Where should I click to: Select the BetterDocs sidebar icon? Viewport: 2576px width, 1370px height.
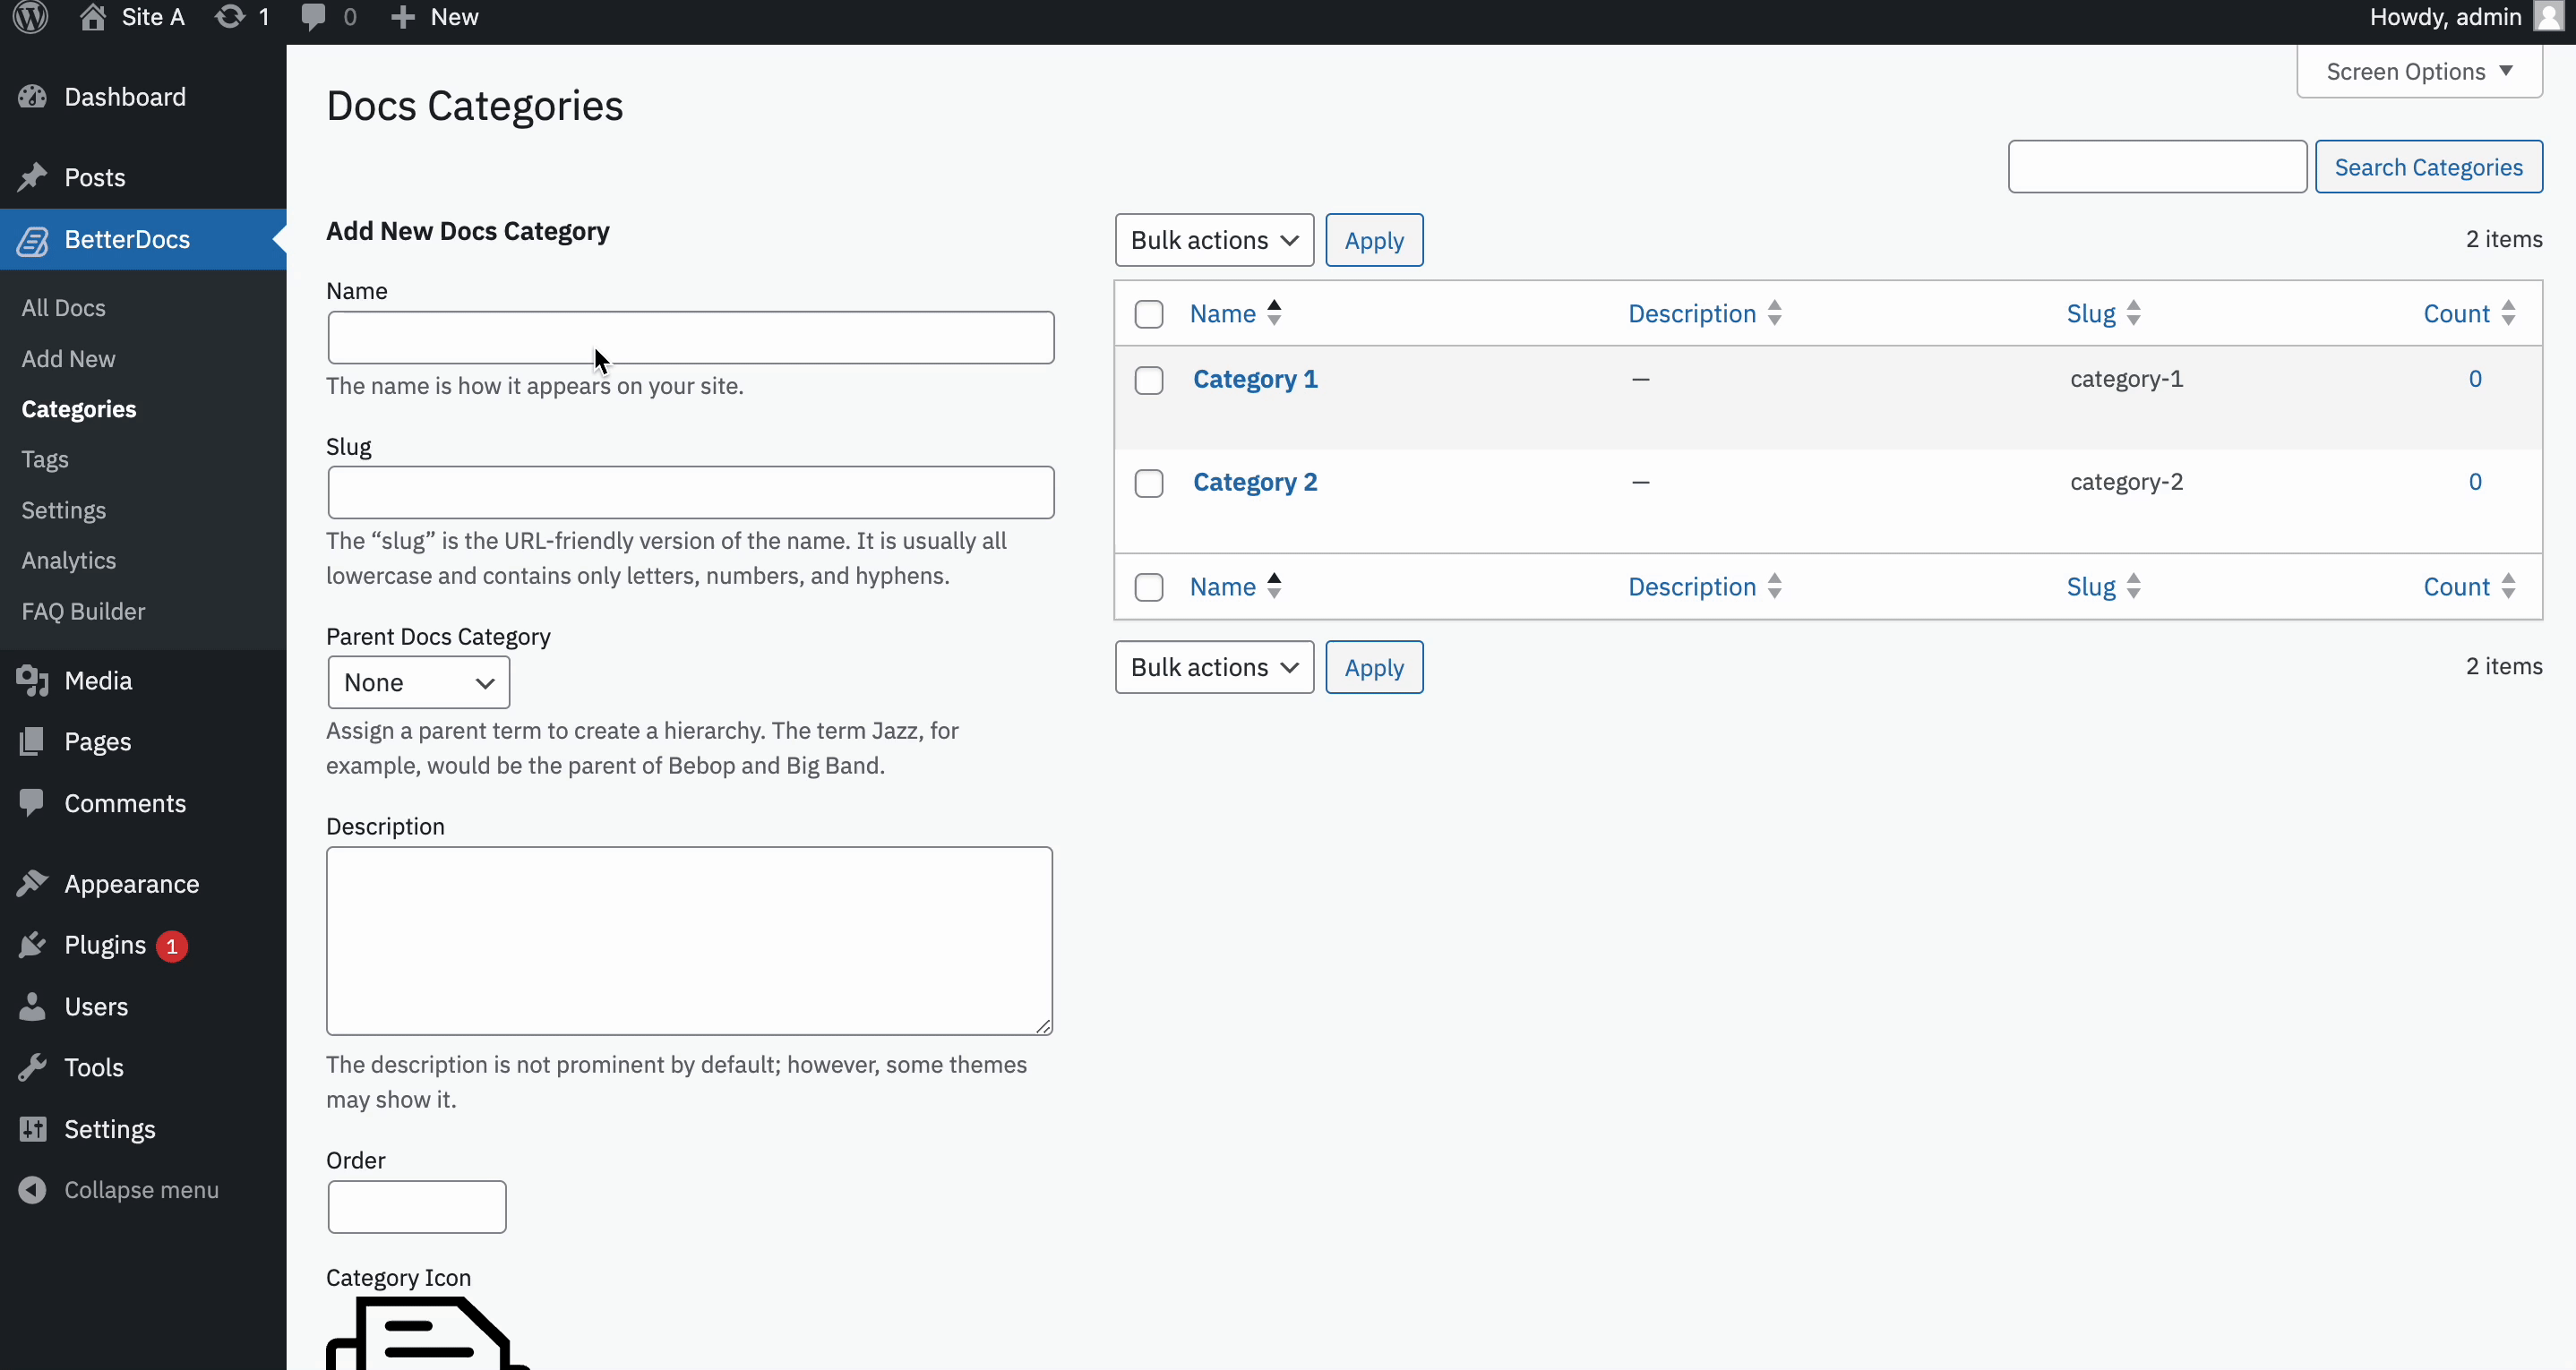[34, 240]
